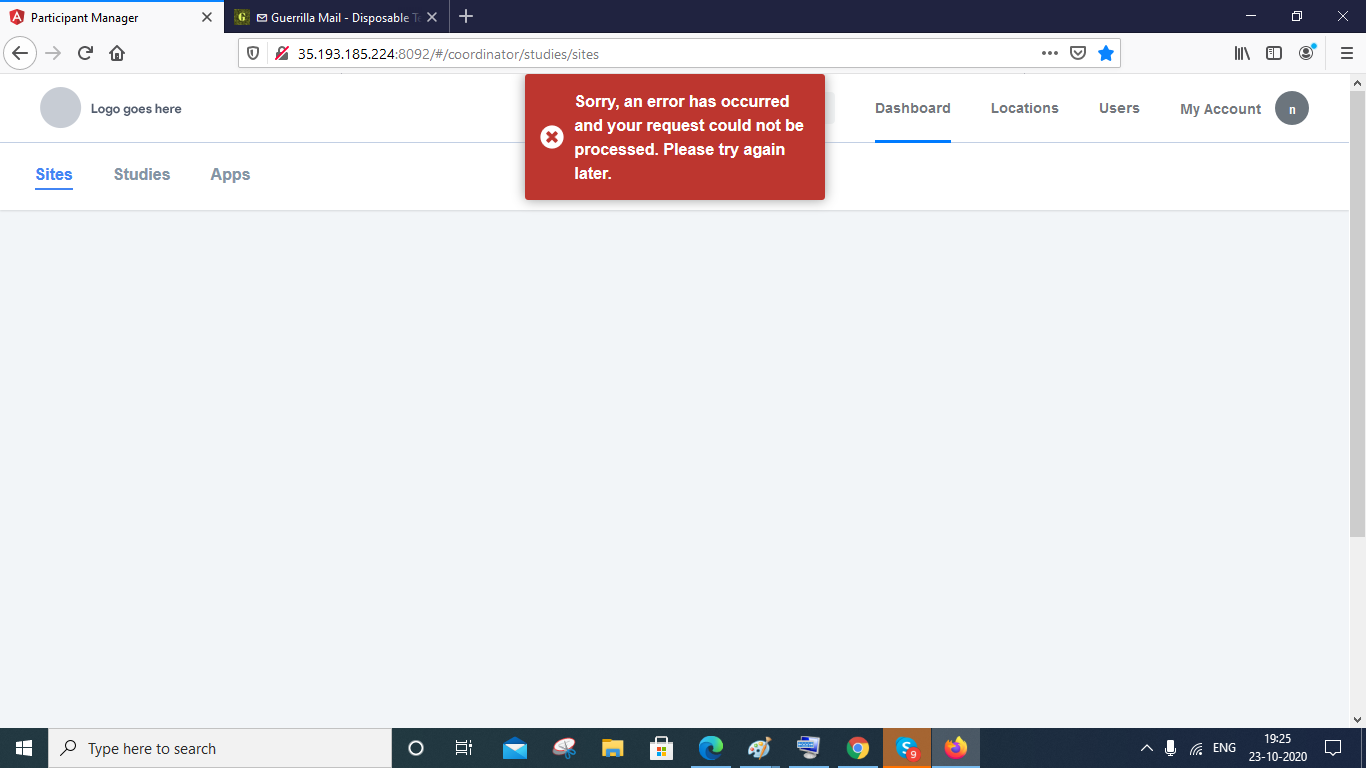Click the red error X icon

(x=552, y=137)
